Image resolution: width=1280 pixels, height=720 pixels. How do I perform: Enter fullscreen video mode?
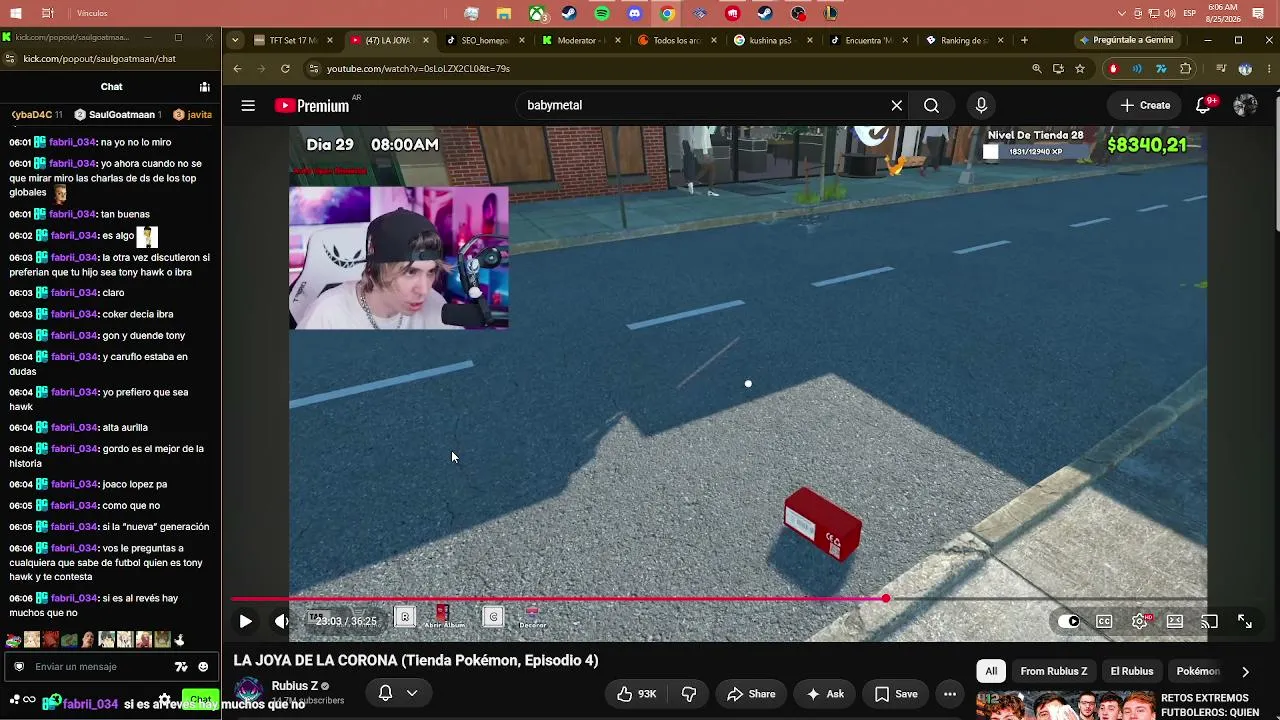pos(1245,621)
